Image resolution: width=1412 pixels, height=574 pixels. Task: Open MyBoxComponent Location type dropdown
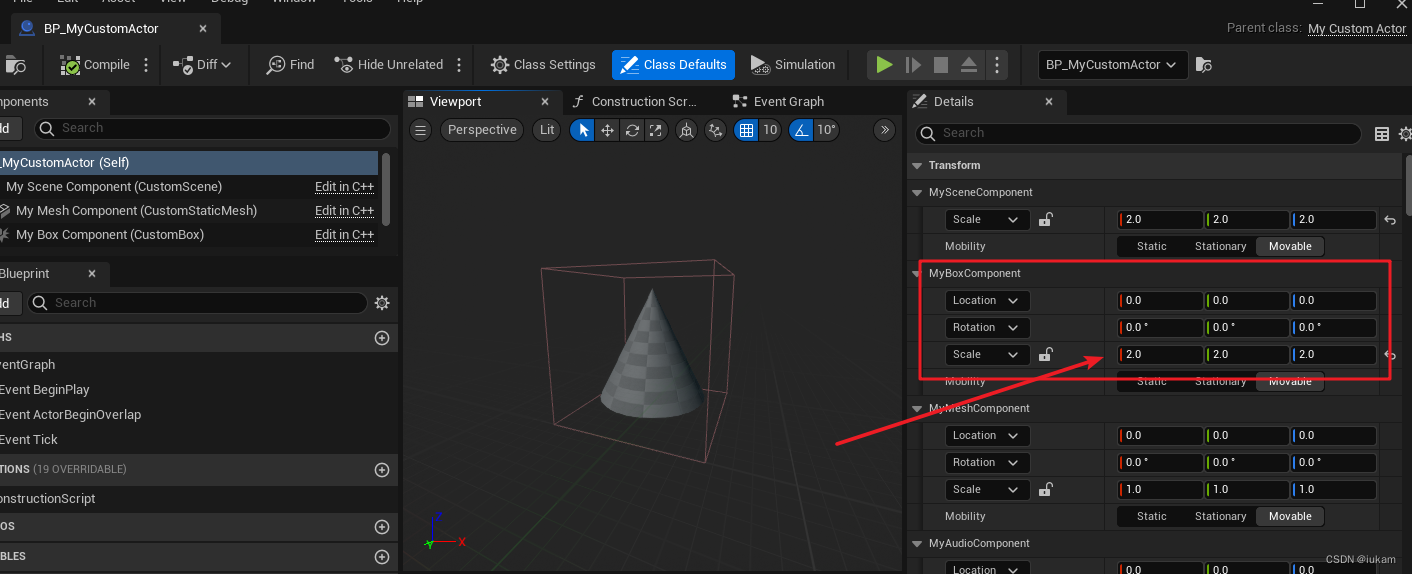coord(987,301)
